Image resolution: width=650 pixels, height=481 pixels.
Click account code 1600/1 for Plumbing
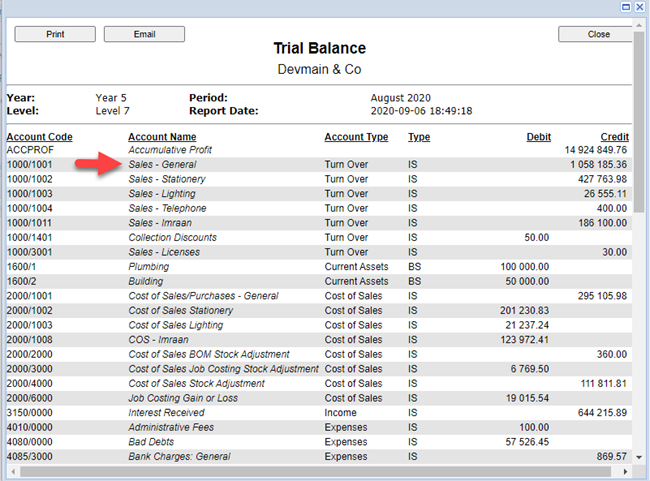[x=23, y=267]
